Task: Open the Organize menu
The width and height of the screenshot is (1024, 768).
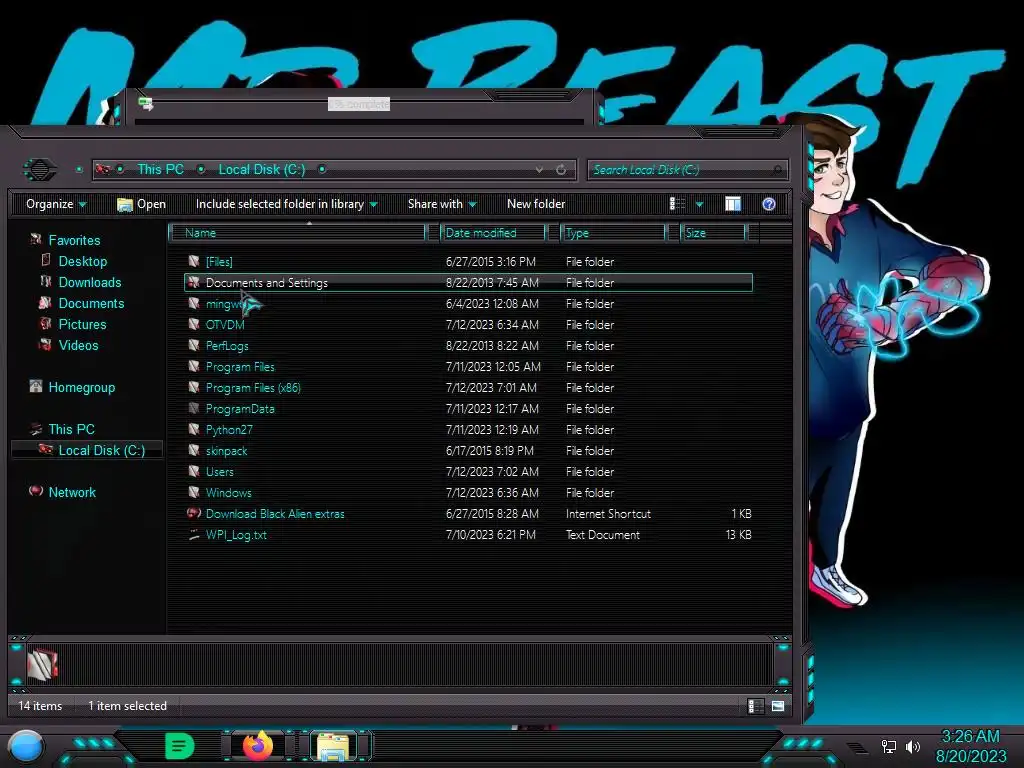Action: click(56, 204)
